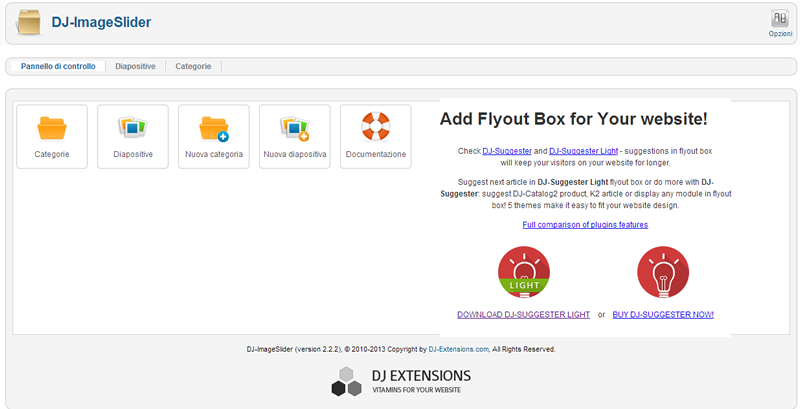Click the DJ Extensions footer logo
This screenshot has height=409, width=800.
401,381
